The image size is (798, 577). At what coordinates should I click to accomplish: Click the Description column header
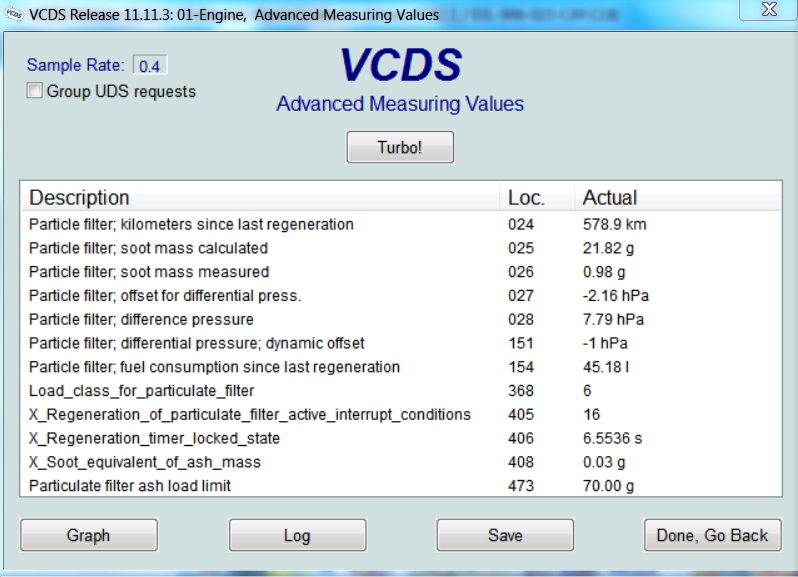[80, 197]
